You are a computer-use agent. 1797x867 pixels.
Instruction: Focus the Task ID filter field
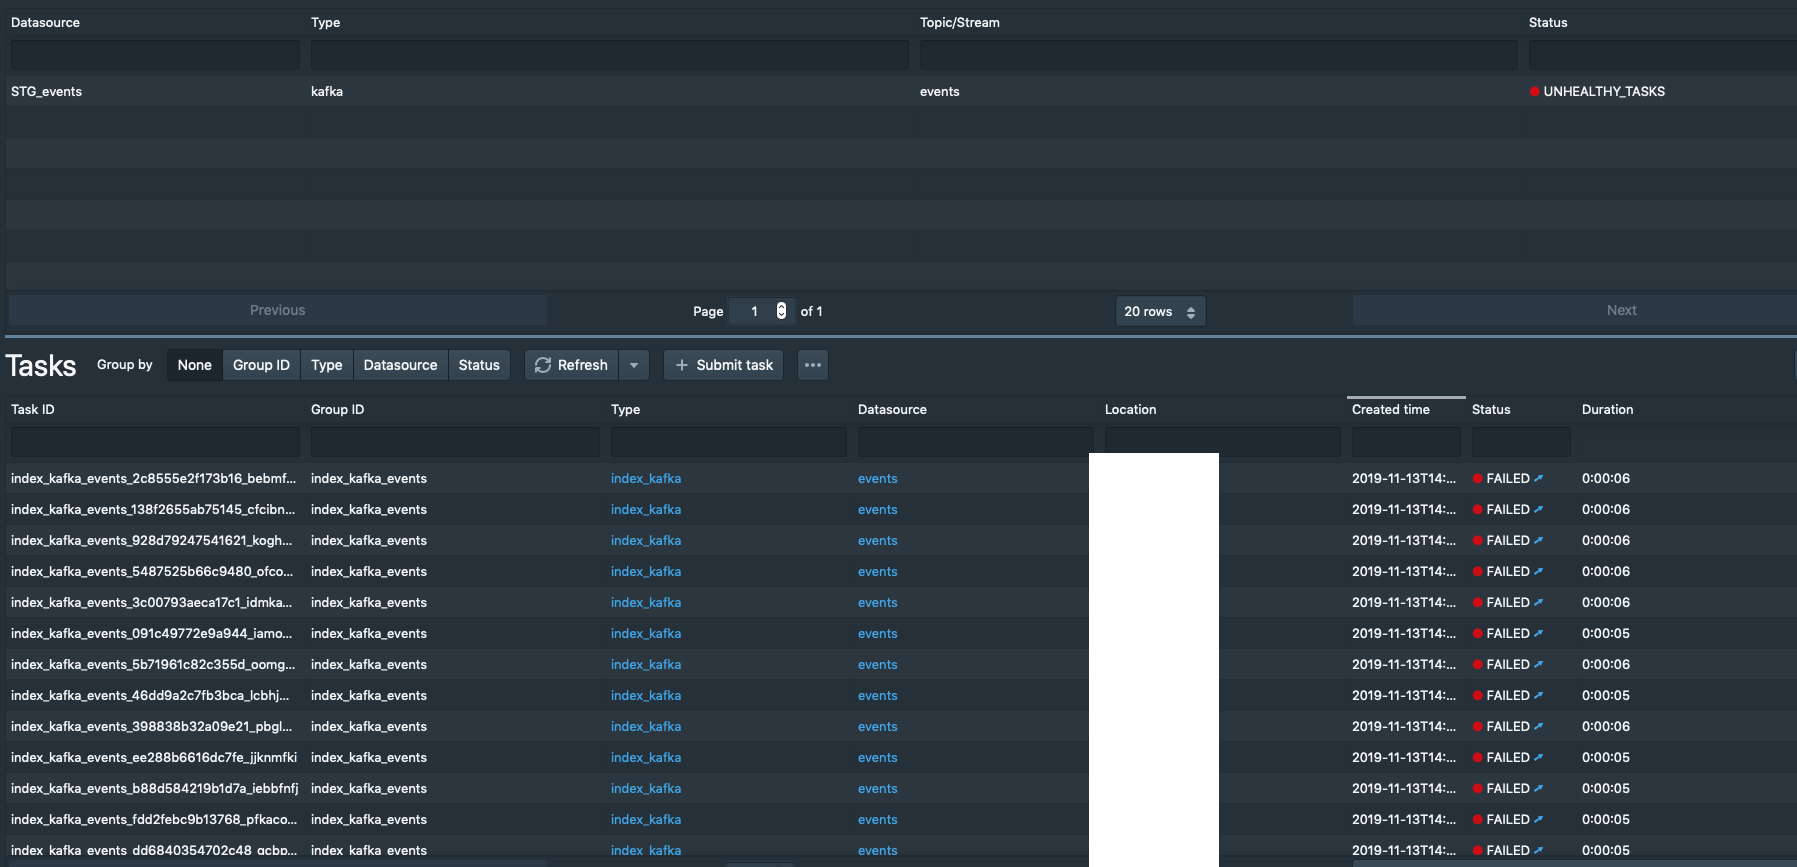(x=155, y=442)
